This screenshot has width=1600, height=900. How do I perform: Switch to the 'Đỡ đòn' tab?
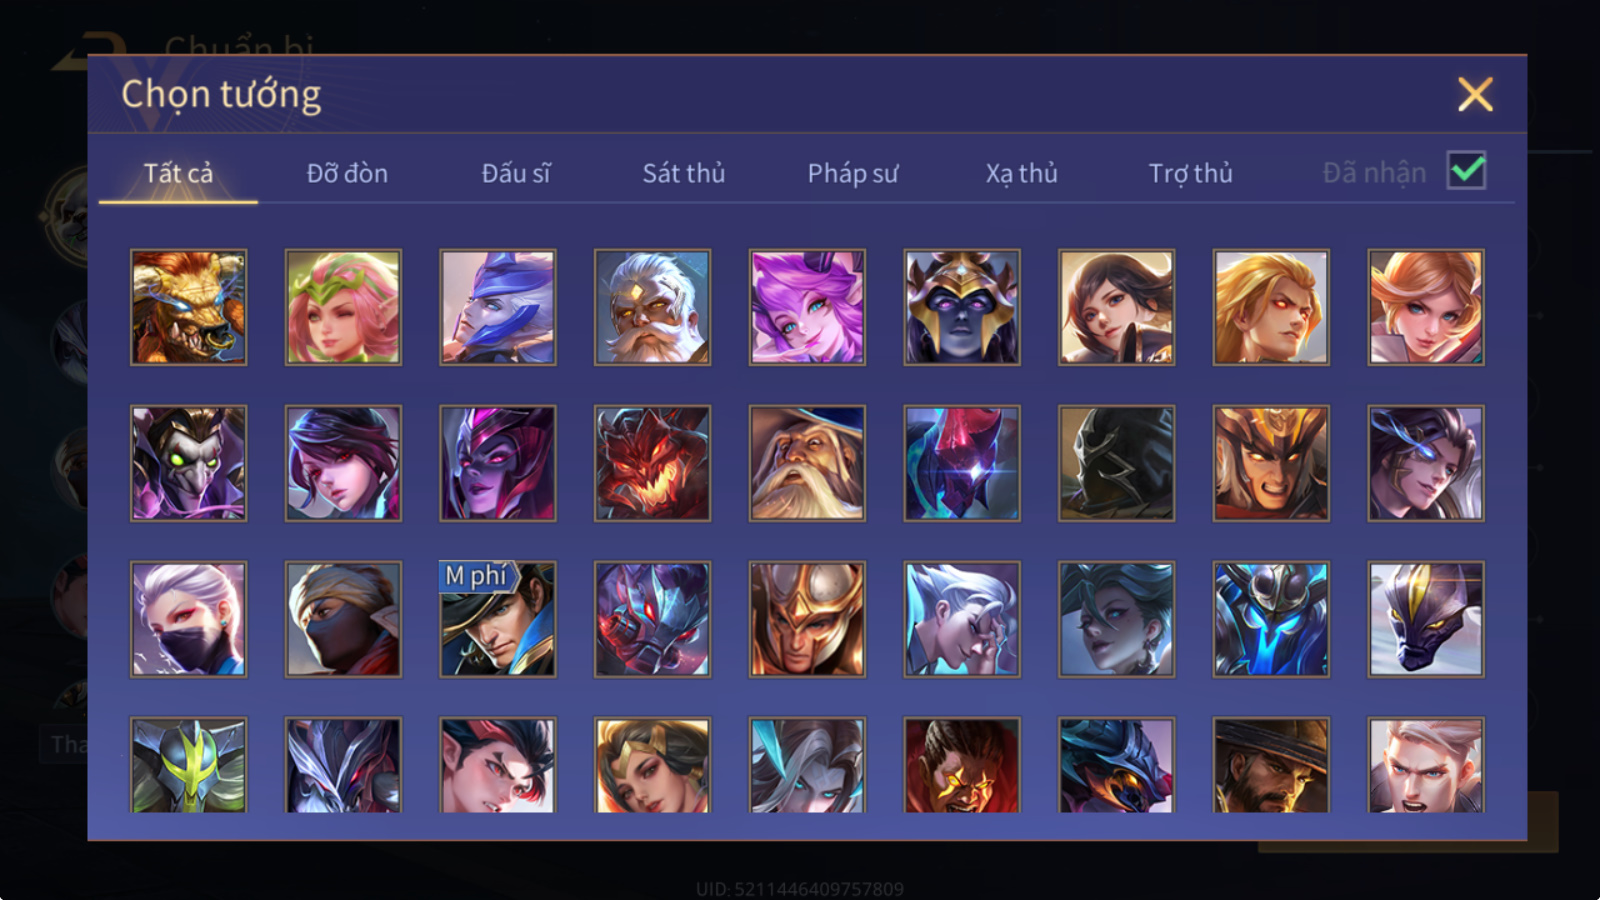(347, 173)
